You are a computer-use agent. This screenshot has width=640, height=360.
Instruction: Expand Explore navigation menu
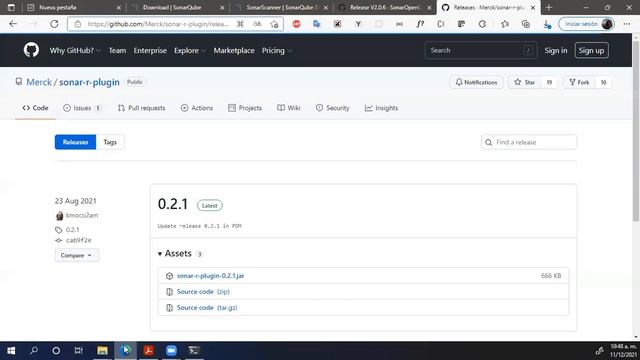pyautogui.click(x=190, y=51)
